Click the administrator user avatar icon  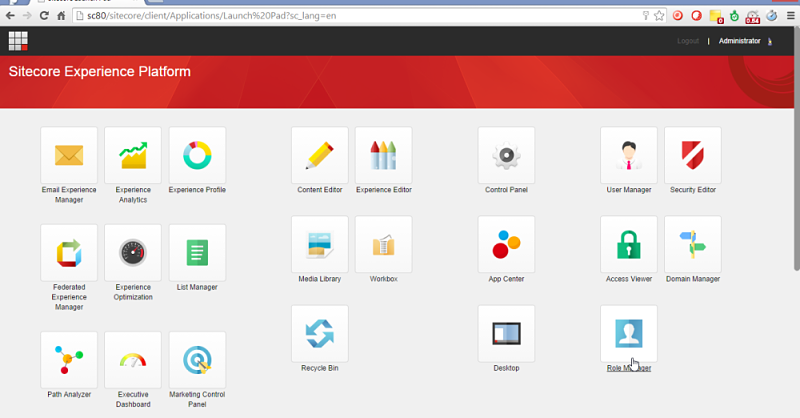pyautogui.click(x=770, y=41)
